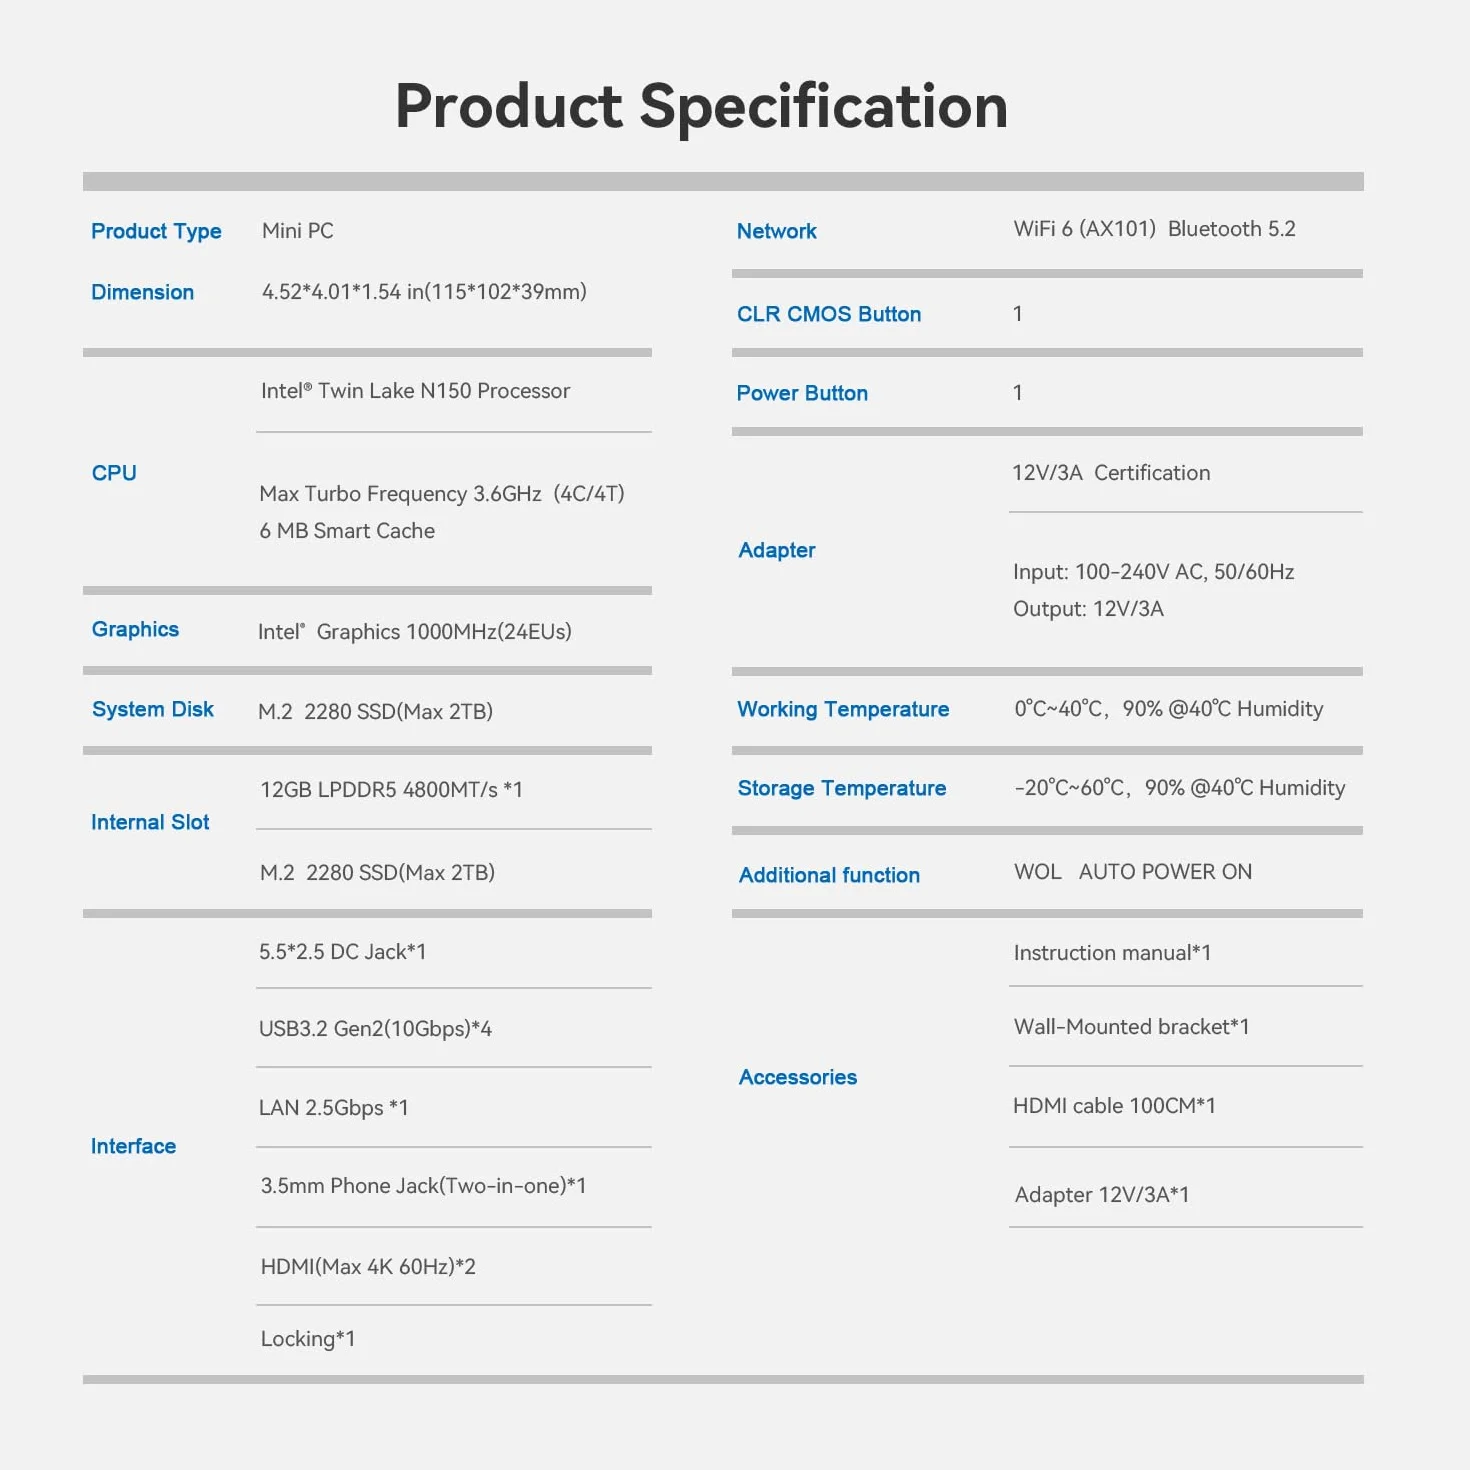
Task: Click the System Disk label
Action: [153, 709]
